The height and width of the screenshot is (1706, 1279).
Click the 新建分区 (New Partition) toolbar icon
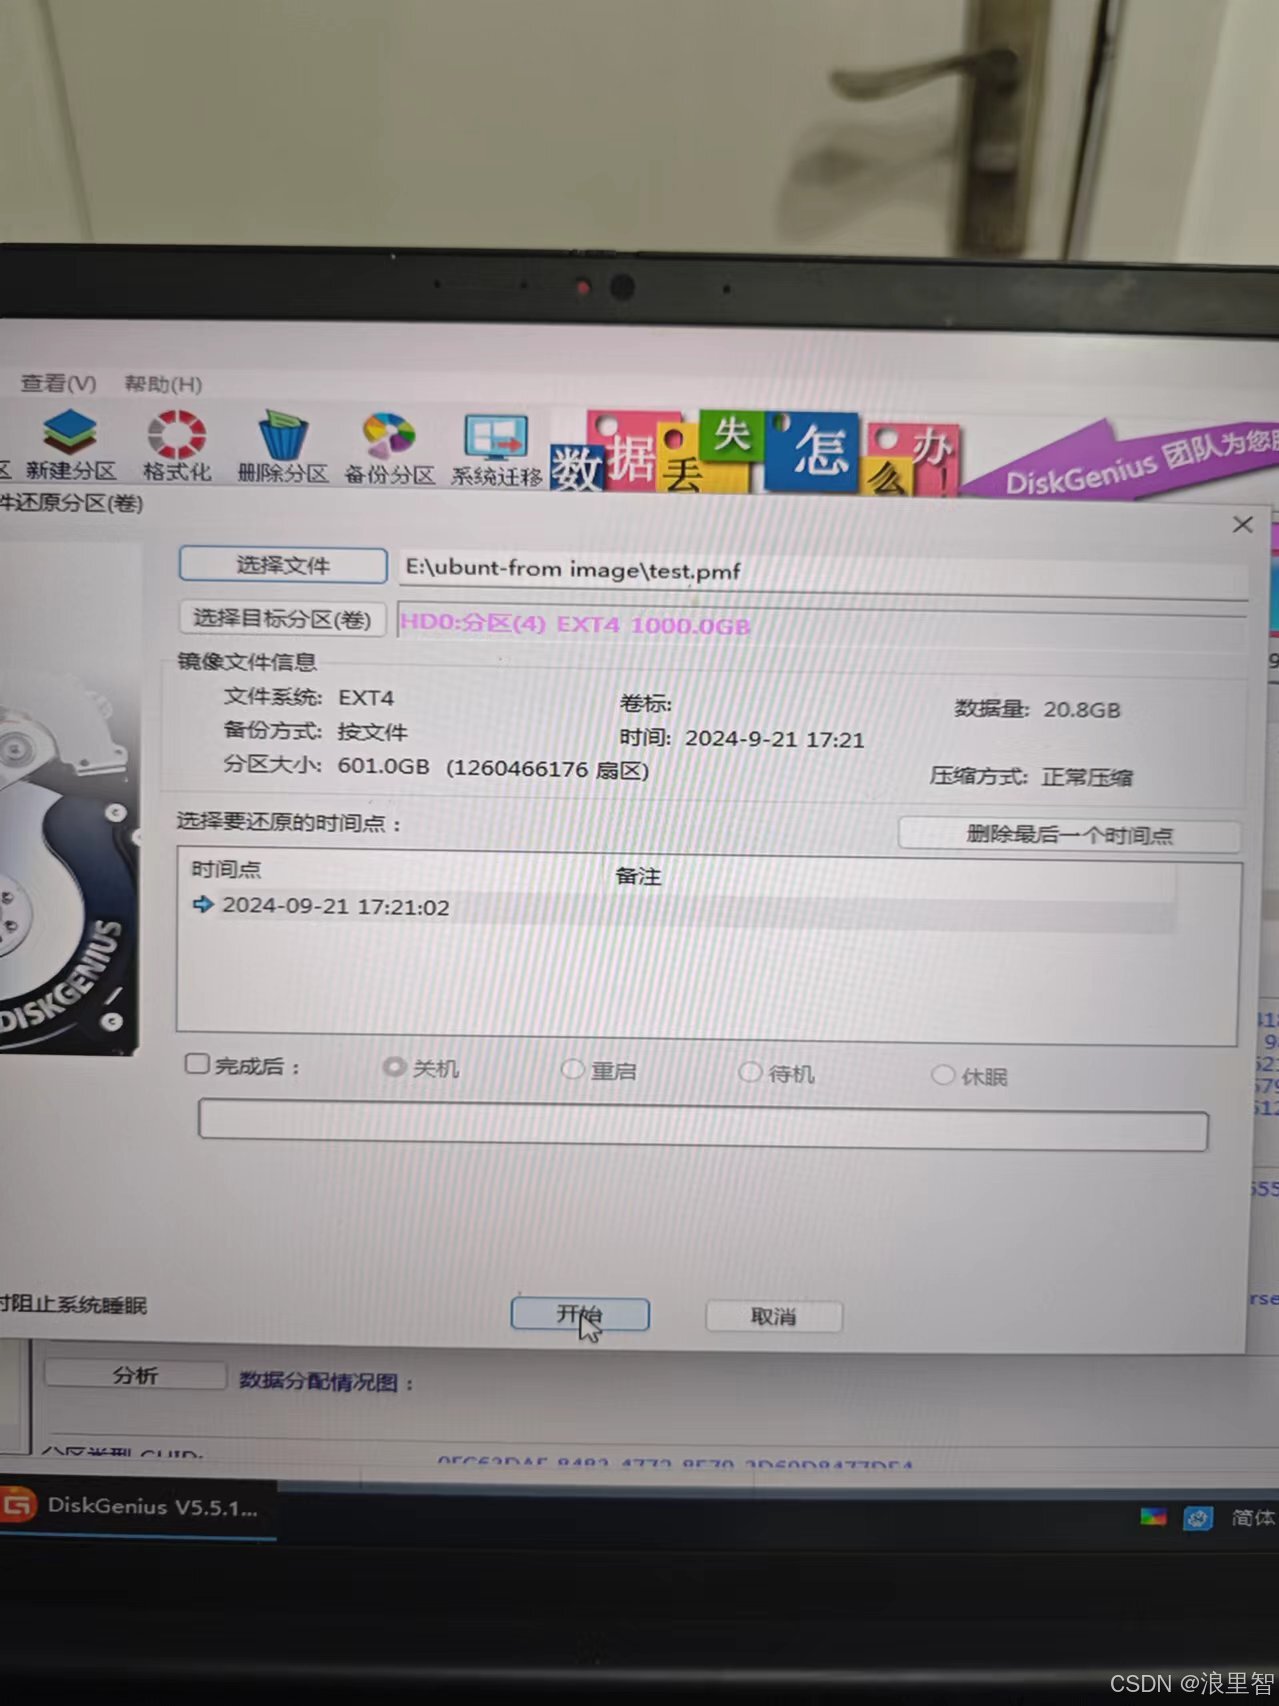point(69,446)
